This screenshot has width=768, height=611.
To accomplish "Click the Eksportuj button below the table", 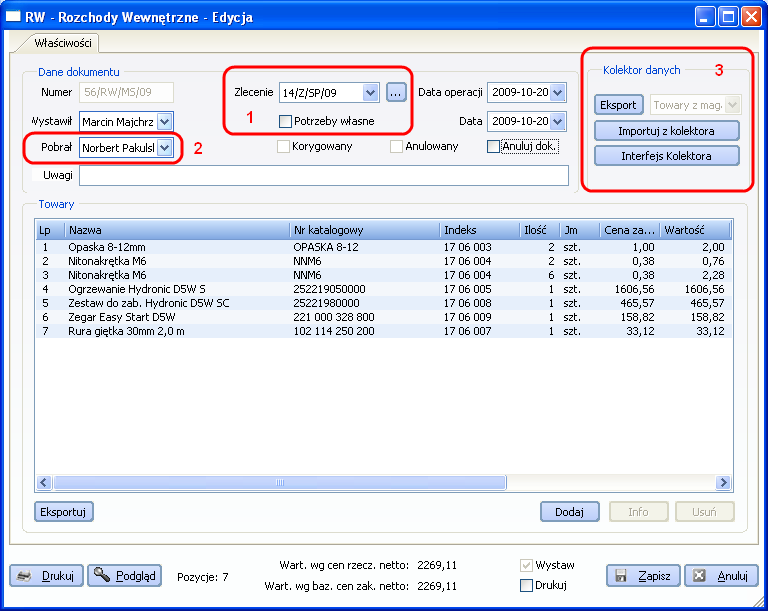I will click(x=63, y=512).
